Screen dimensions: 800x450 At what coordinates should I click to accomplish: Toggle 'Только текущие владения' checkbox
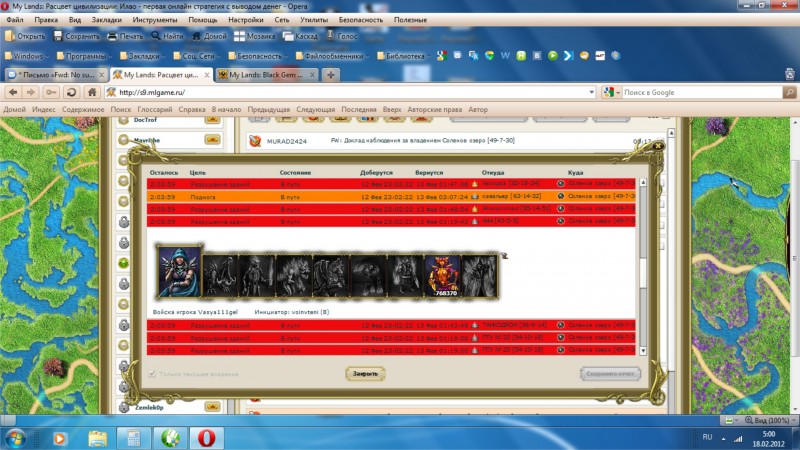153,373
